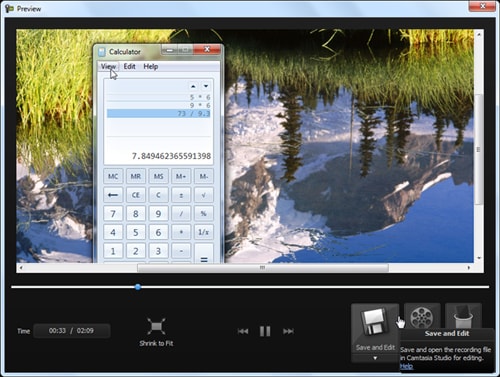
Task: Click the Calculator digit 7 button
Action: pyautogui.click(x=113, y=214)
